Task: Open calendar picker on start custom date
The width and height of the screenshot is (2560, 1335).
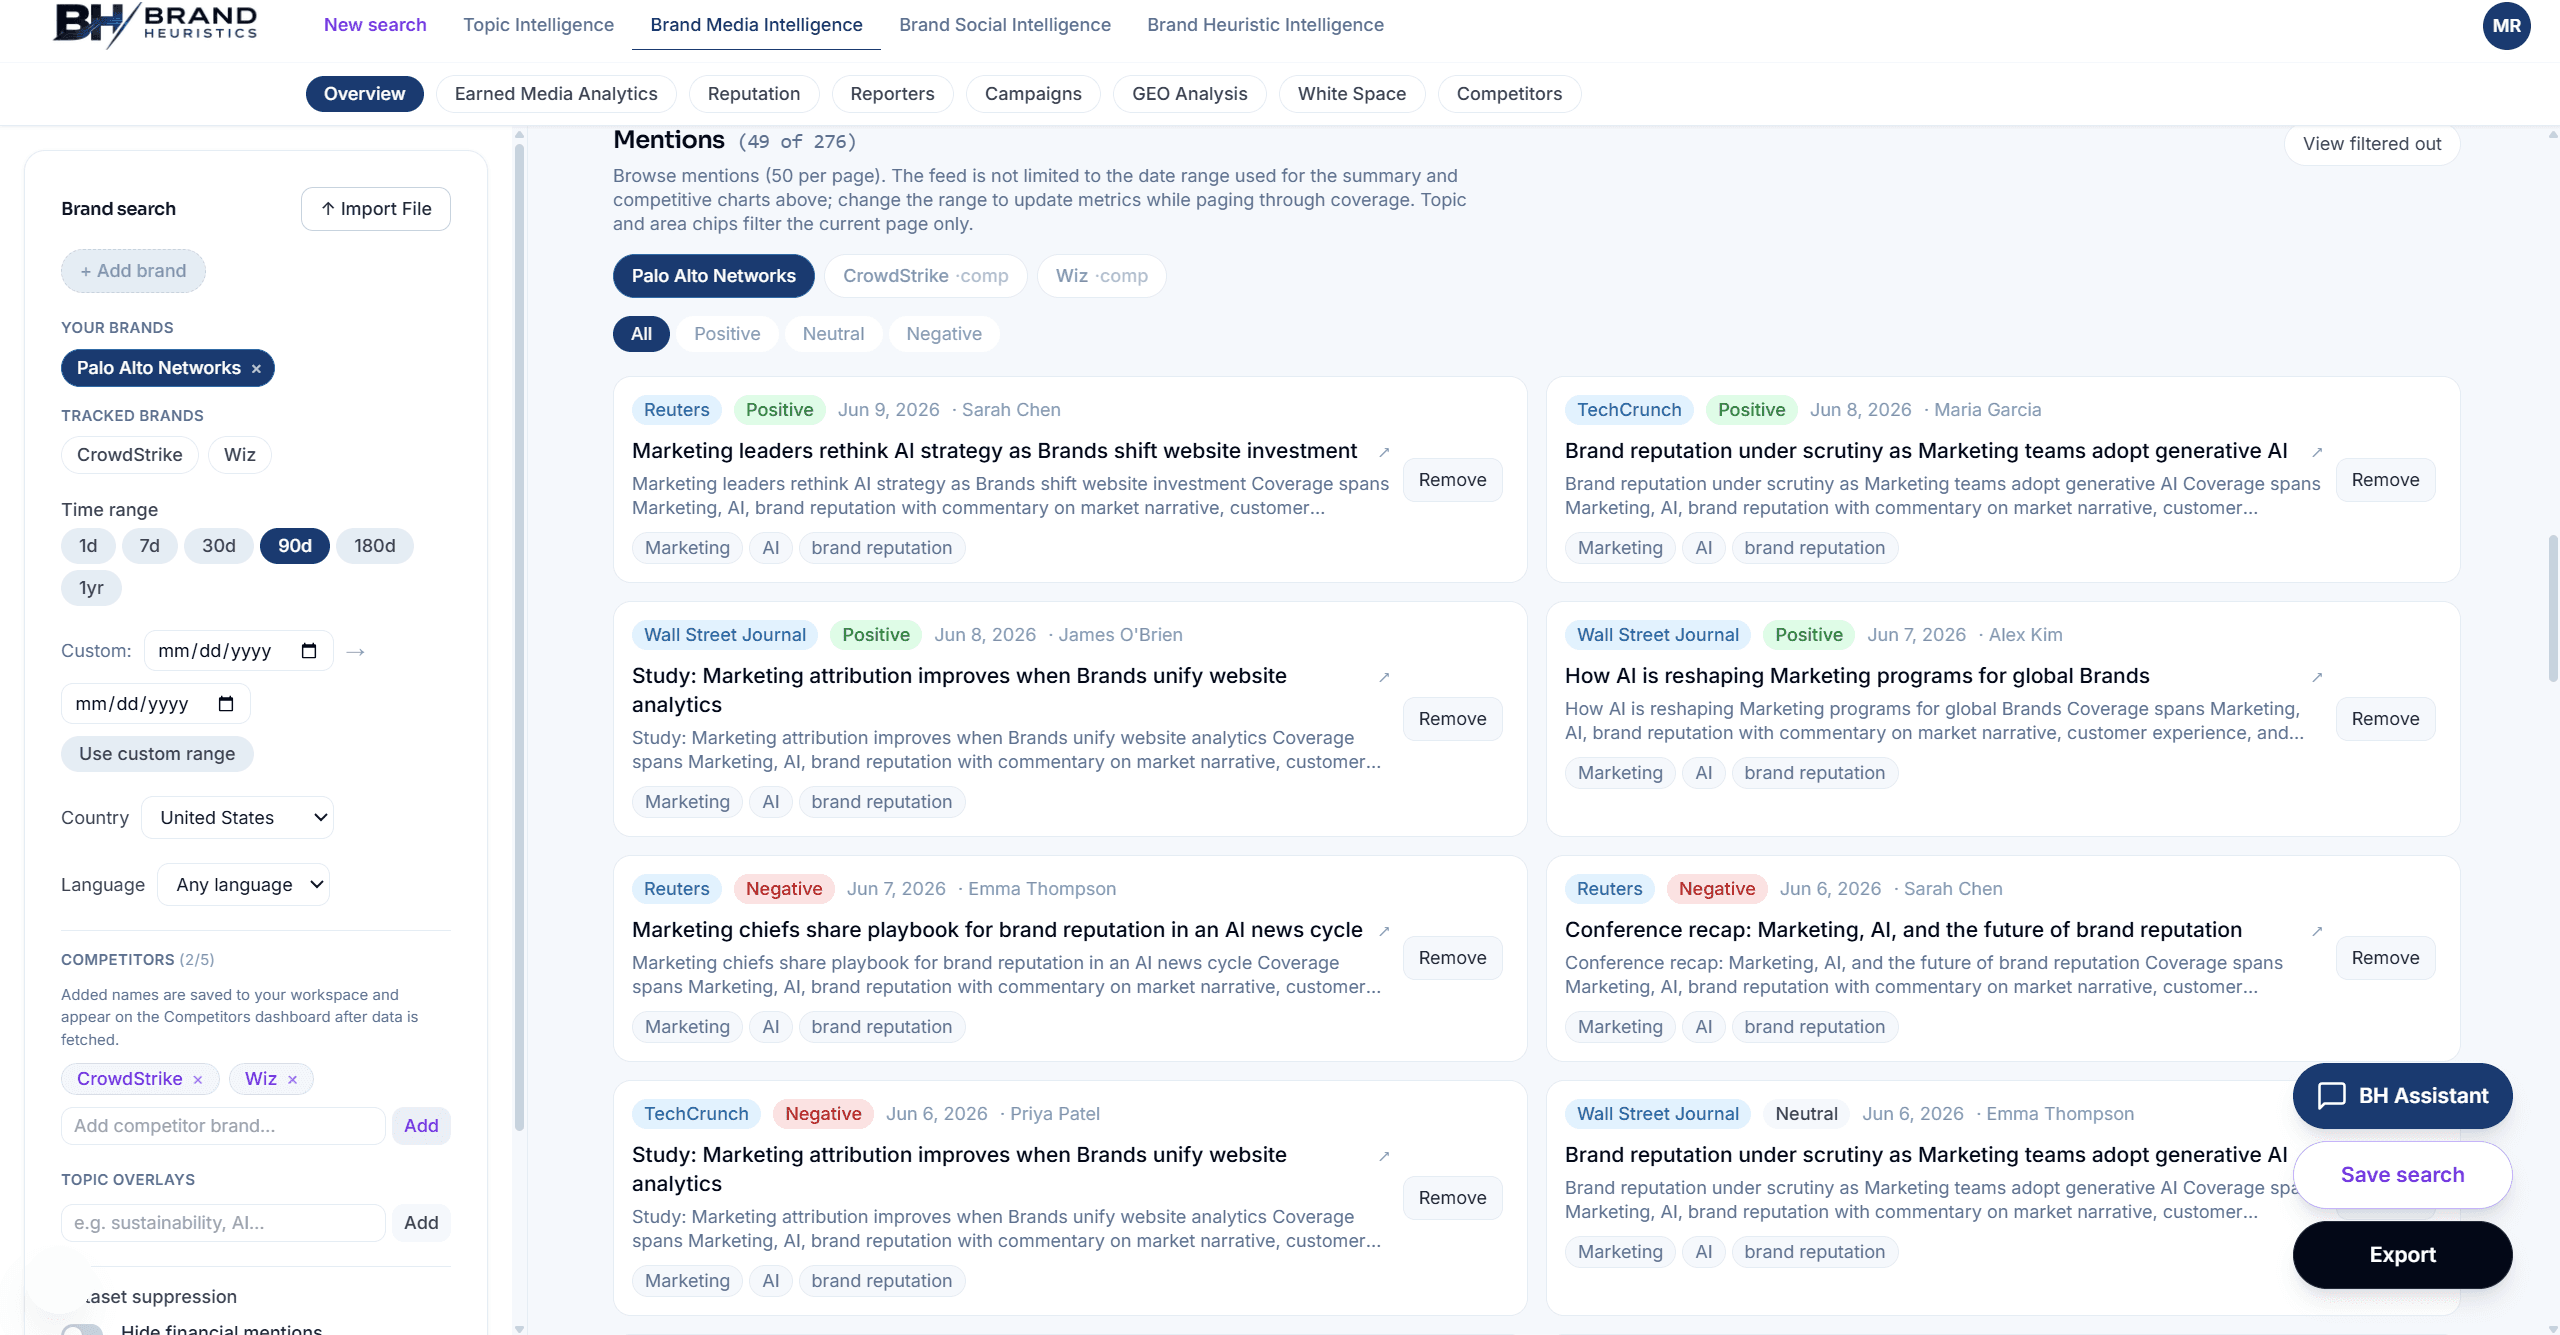Action: (x=309, y=651)
